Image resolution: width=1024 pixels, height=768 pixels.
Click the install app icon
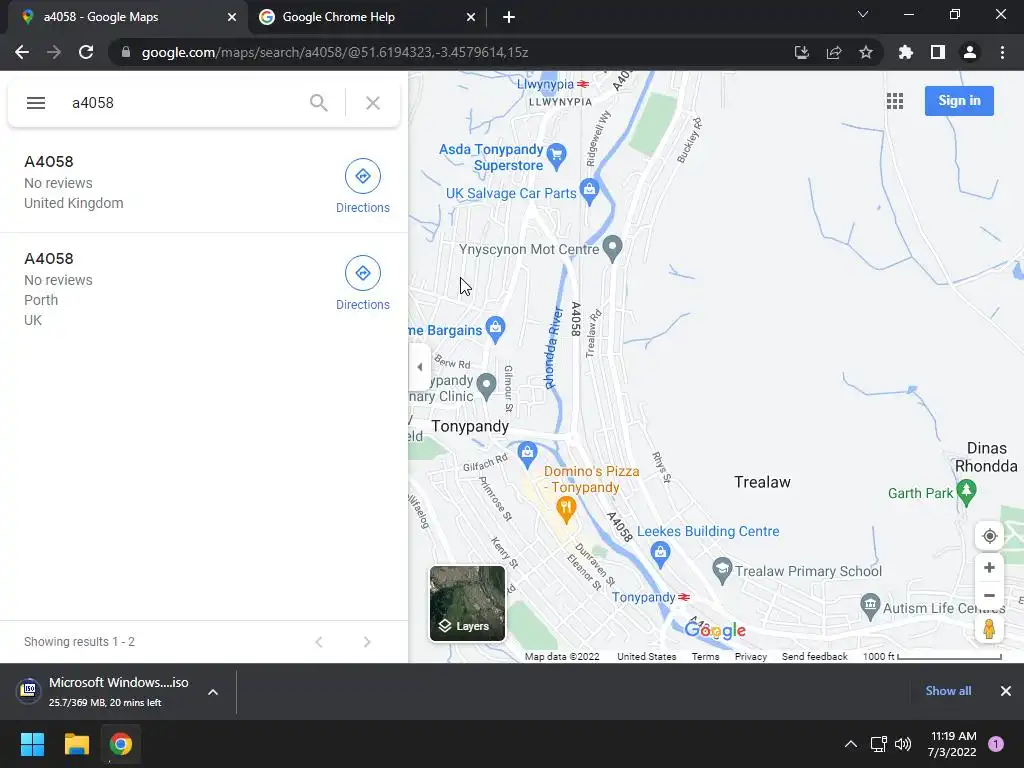point(801,52)
